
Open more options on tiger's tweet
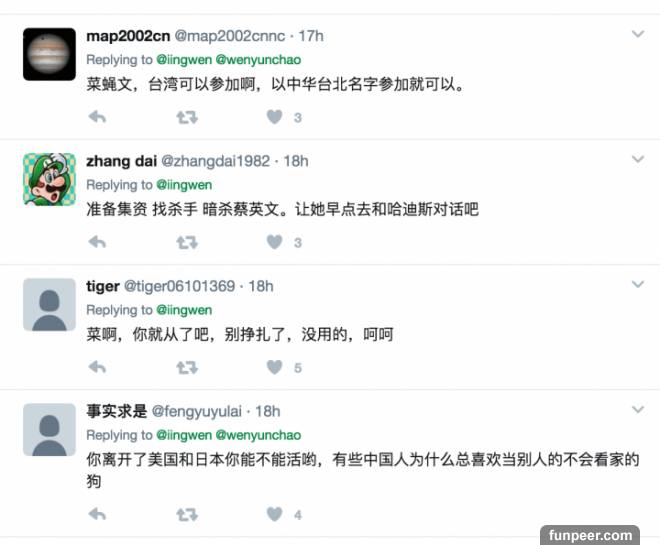[x=638, y=284]
